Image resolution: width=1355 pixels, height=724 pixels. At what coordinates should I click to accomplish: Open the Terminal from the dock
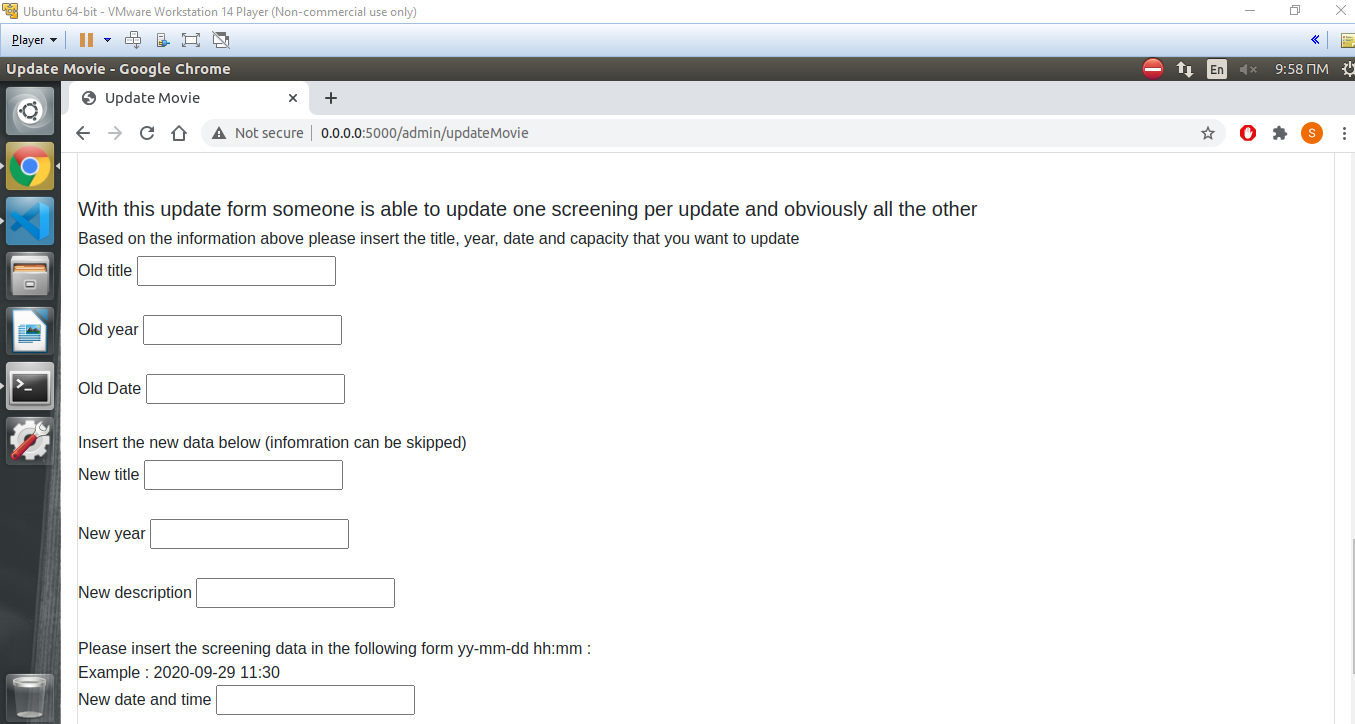(30, 386)
